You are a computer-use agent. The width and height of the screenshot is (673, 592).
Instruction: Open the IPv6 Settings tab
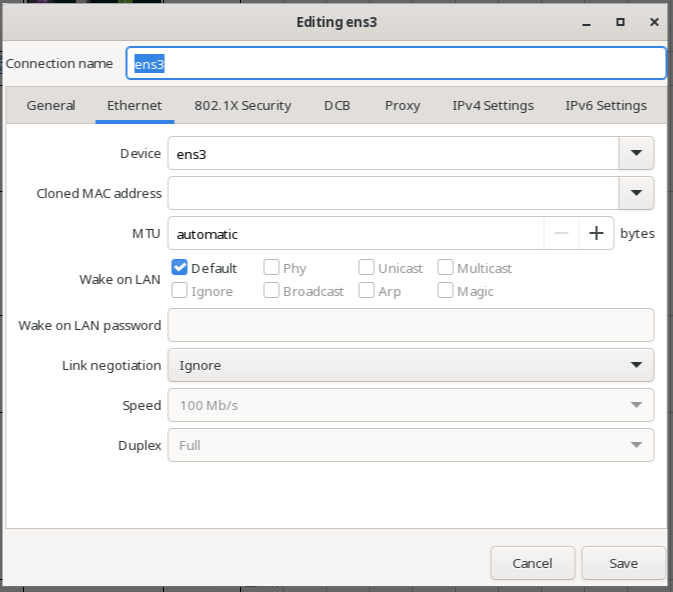coord(605,105)
